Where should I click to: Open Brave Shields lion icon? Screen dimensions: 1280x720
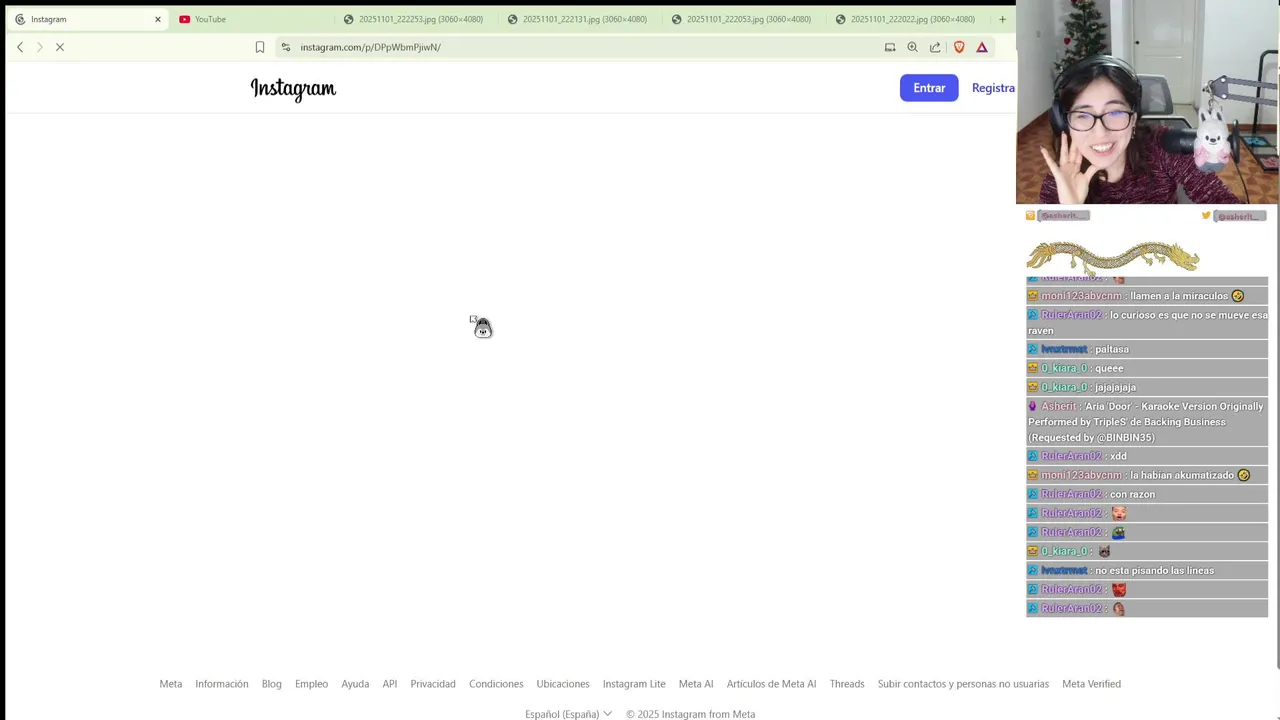(959, 47)
